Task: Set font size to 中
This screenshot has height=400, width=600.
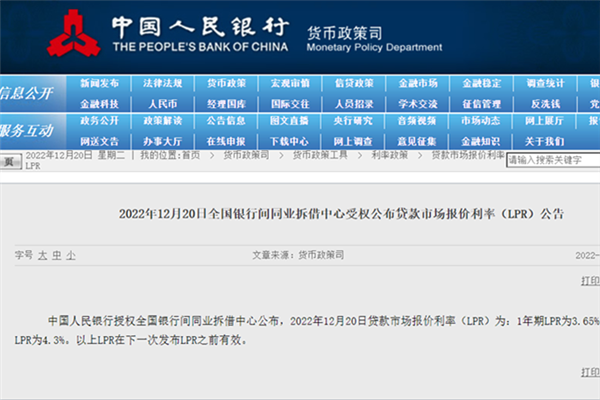Action: (x=57, y=255)
